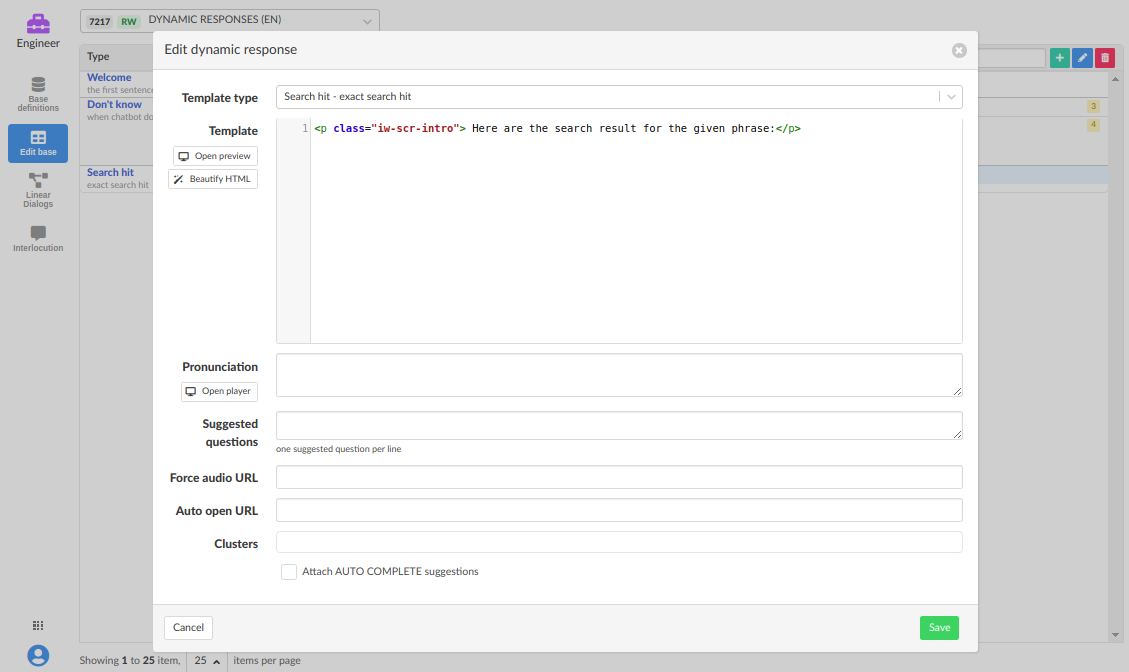
Task: Focus the Force audio URL field
Action: coord(619,477)
